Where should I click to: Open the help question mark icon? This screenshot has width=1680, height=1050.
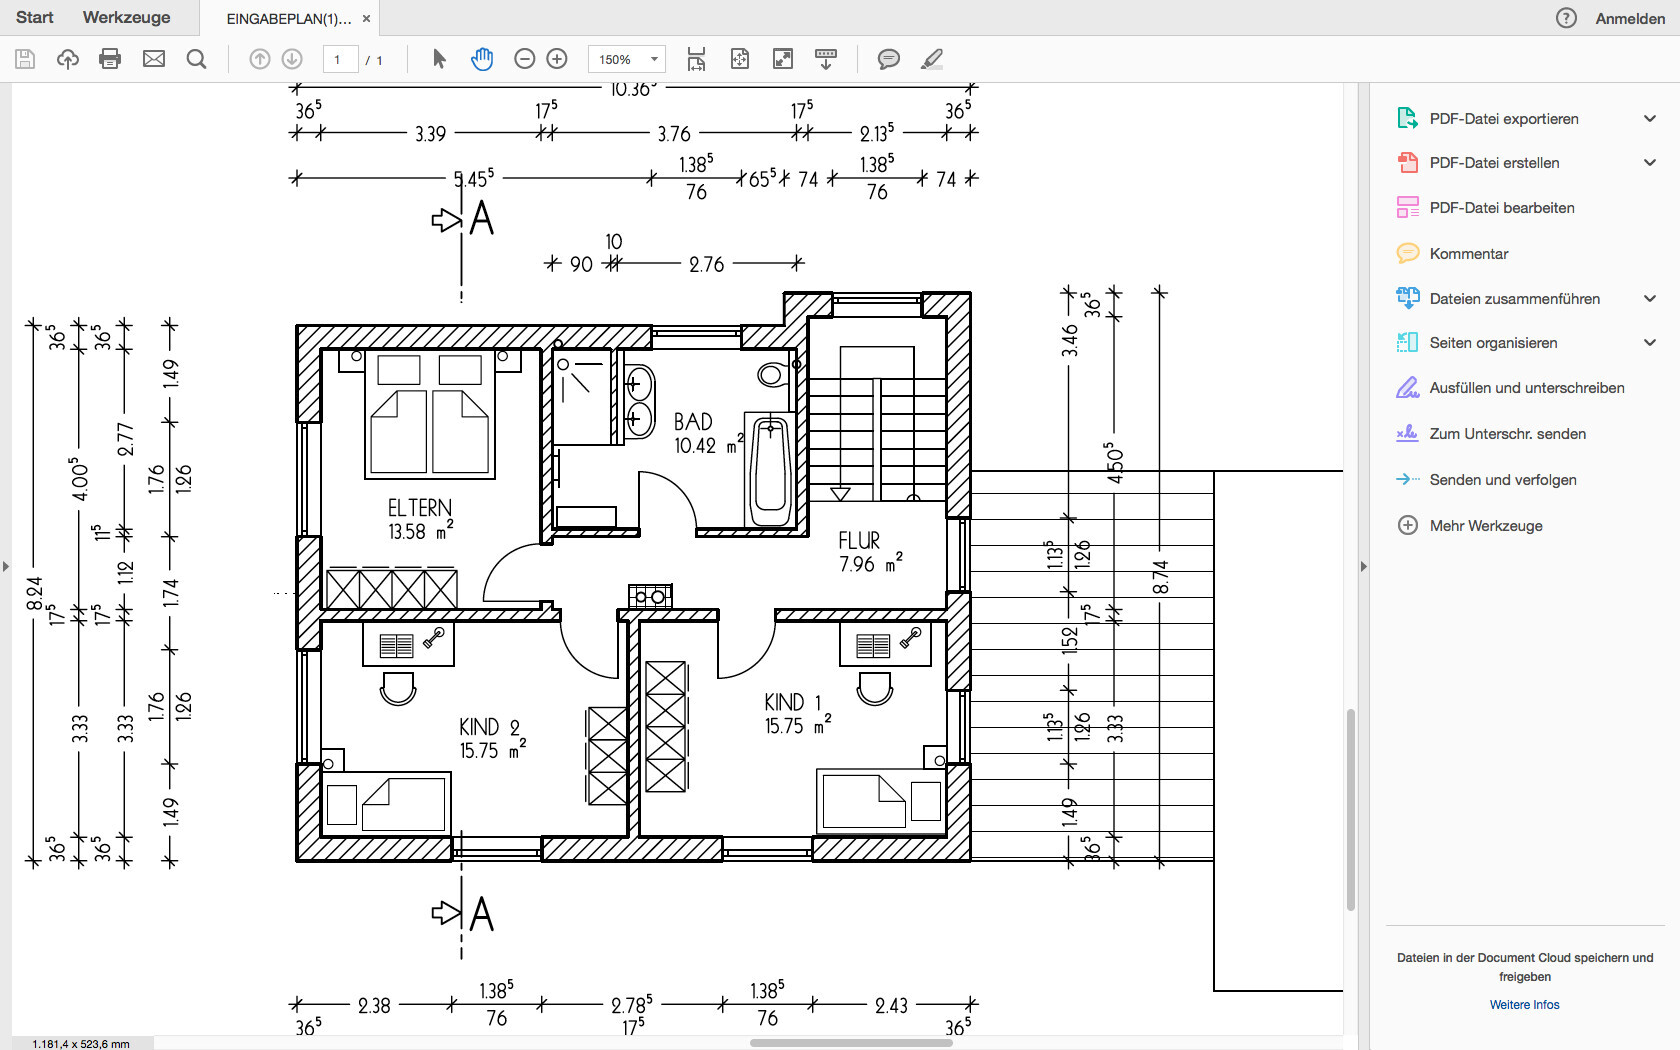pos(1566,18)
